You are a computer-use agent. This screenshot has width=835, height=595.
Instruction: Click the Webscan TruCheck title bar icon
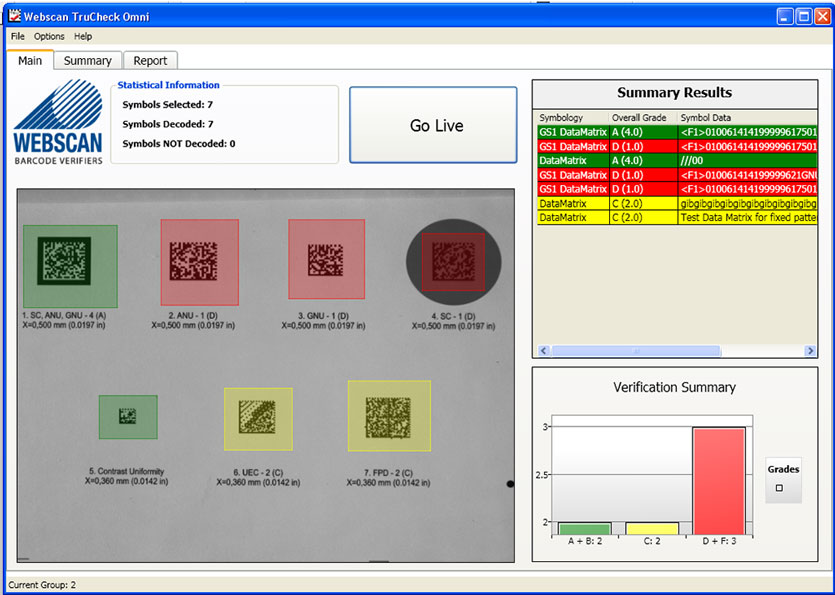(x=14, y=17)
